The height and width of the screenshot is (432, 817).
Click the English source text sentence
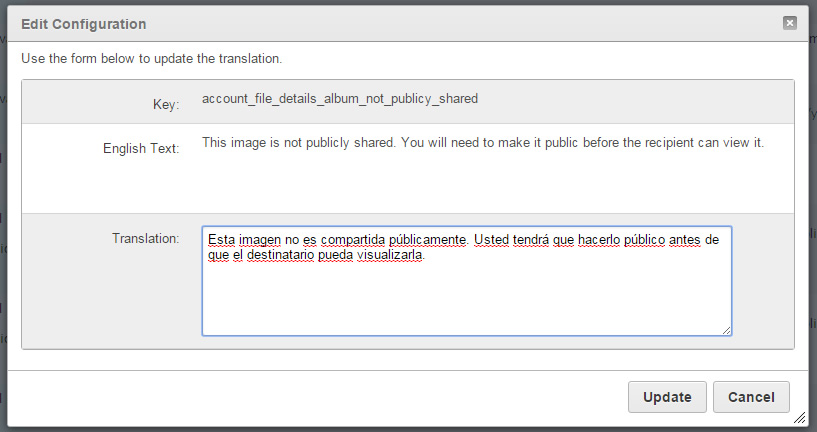(x=483, y=143)
